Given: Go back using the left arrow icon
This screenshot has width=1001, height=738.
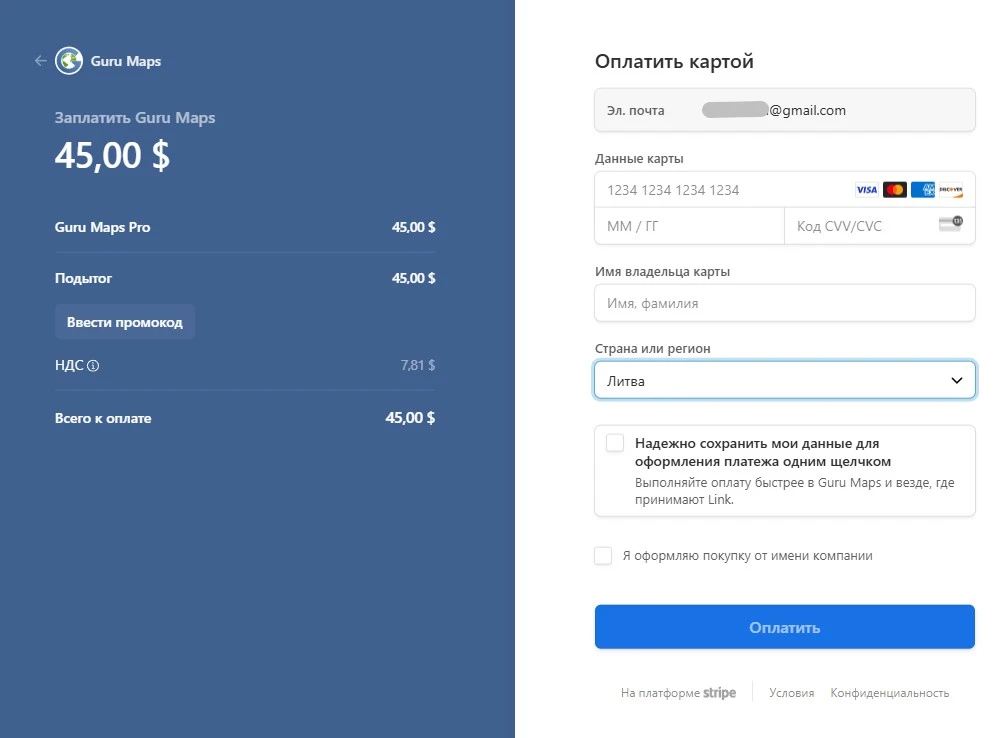Looking at the screenshot, I should pyautogui.click(x=40, y=61).
